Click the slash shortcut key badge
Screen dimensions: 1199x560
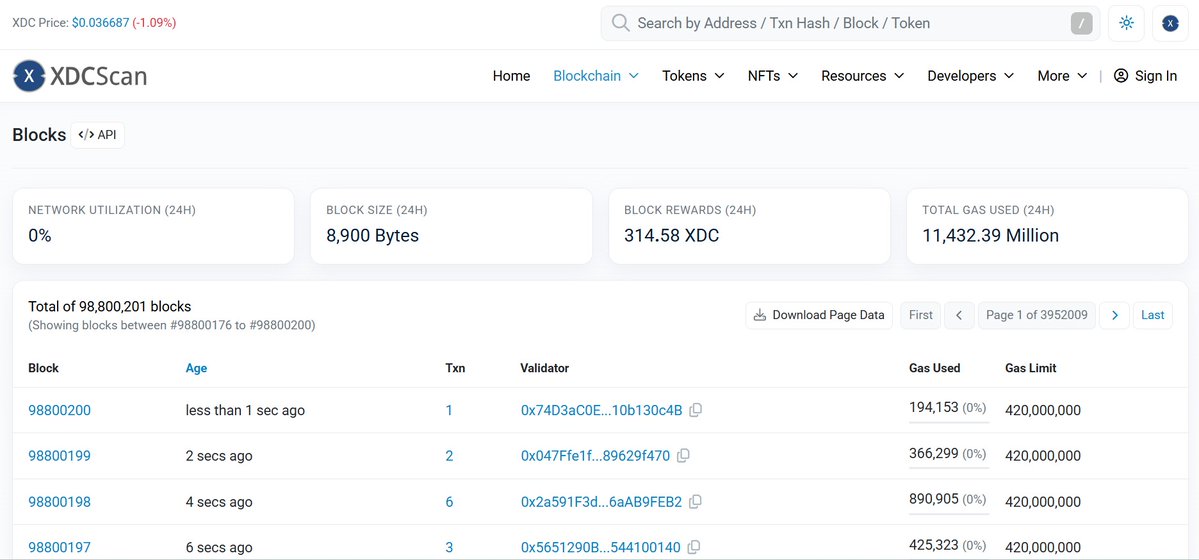(1081, 24)
